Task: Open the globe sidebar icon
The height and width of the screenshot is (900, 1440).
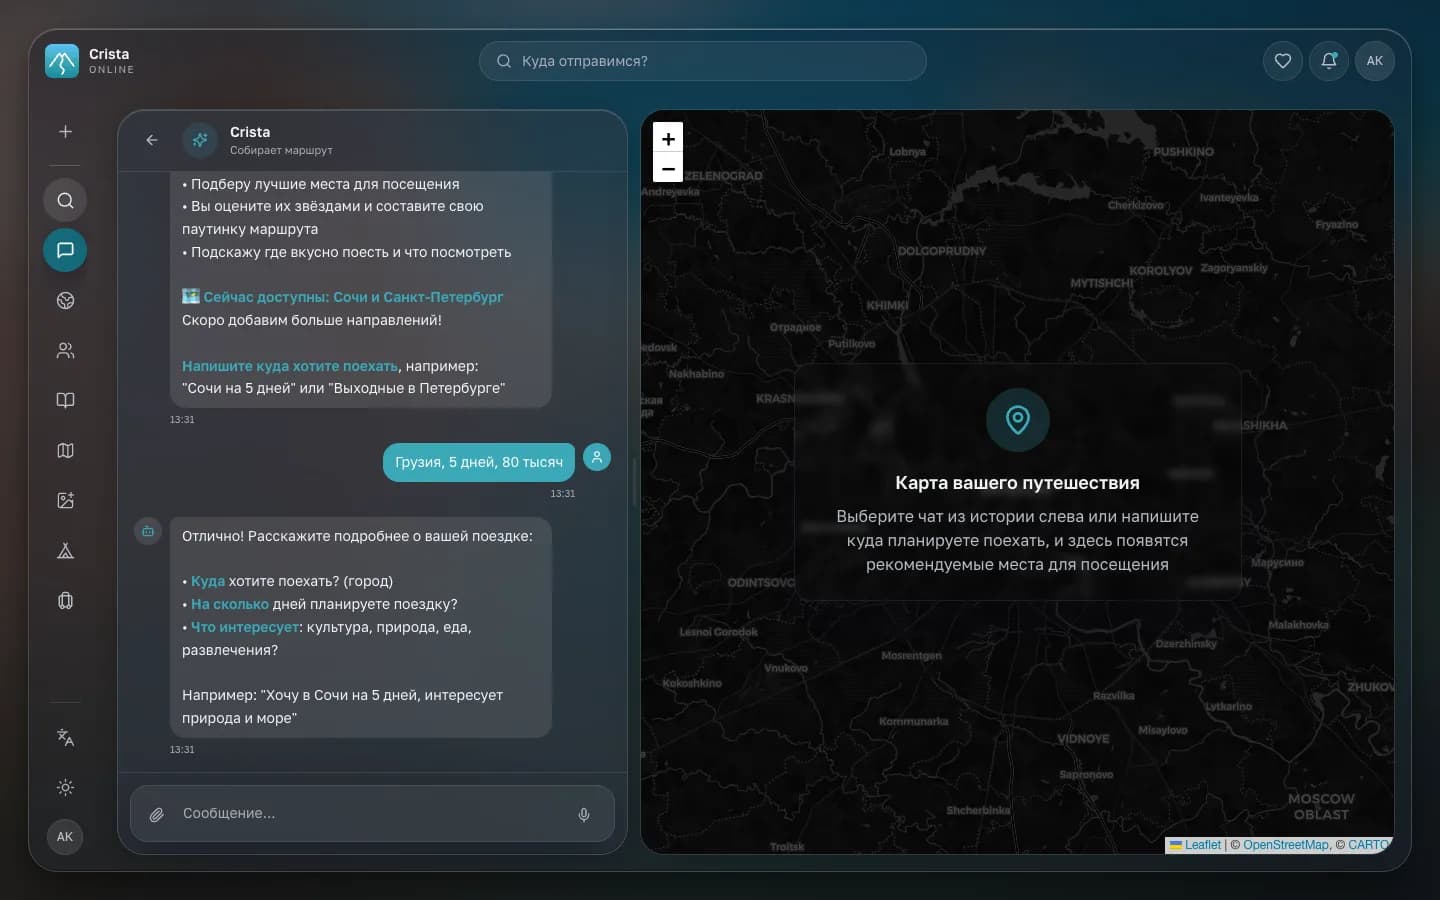Action: 65,300
